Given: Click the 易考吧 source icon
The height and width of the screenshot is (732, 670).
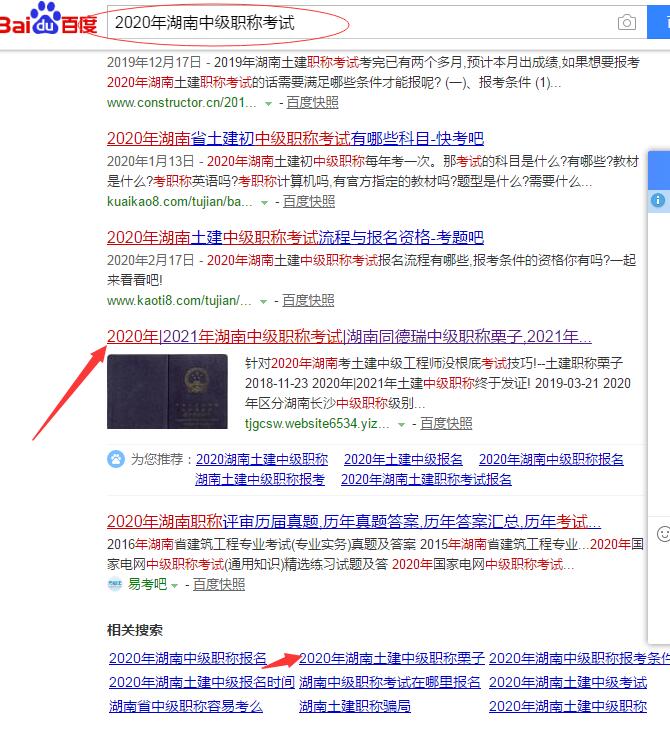Looking at the screenshot, I should (115, 584).
